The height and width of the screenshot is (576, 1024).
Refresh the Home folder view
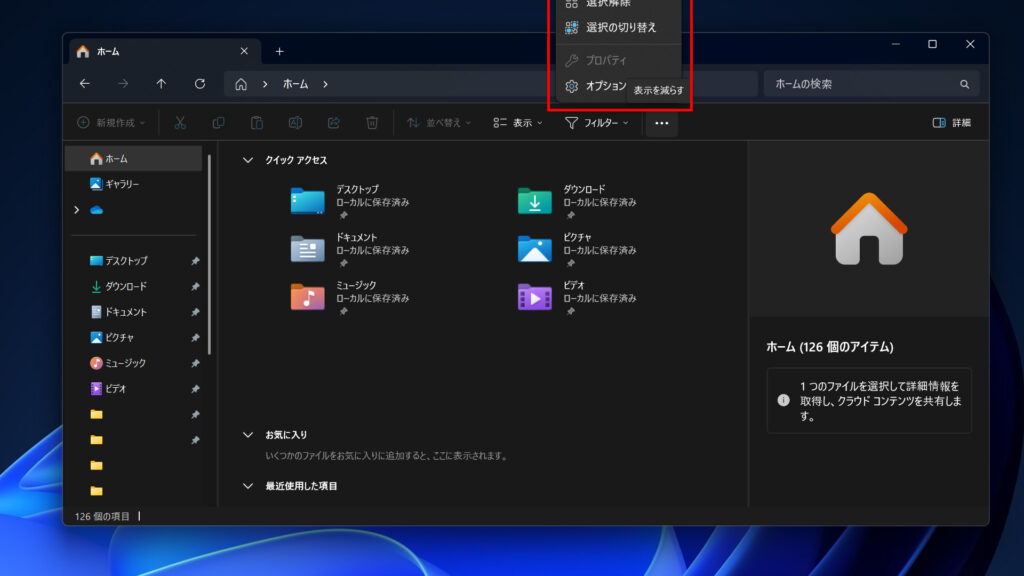pyautogui.click(x=200, y=84)
